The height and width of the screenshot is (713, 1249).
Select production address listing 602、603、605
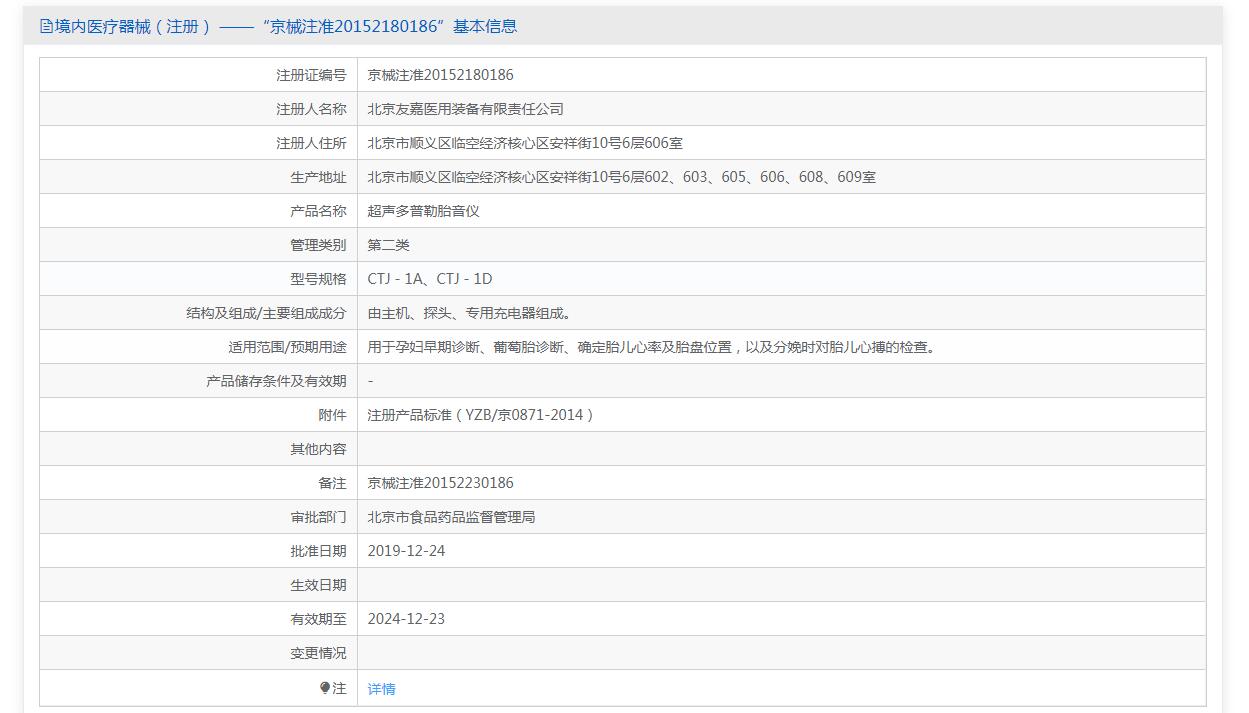click(622, 177)
